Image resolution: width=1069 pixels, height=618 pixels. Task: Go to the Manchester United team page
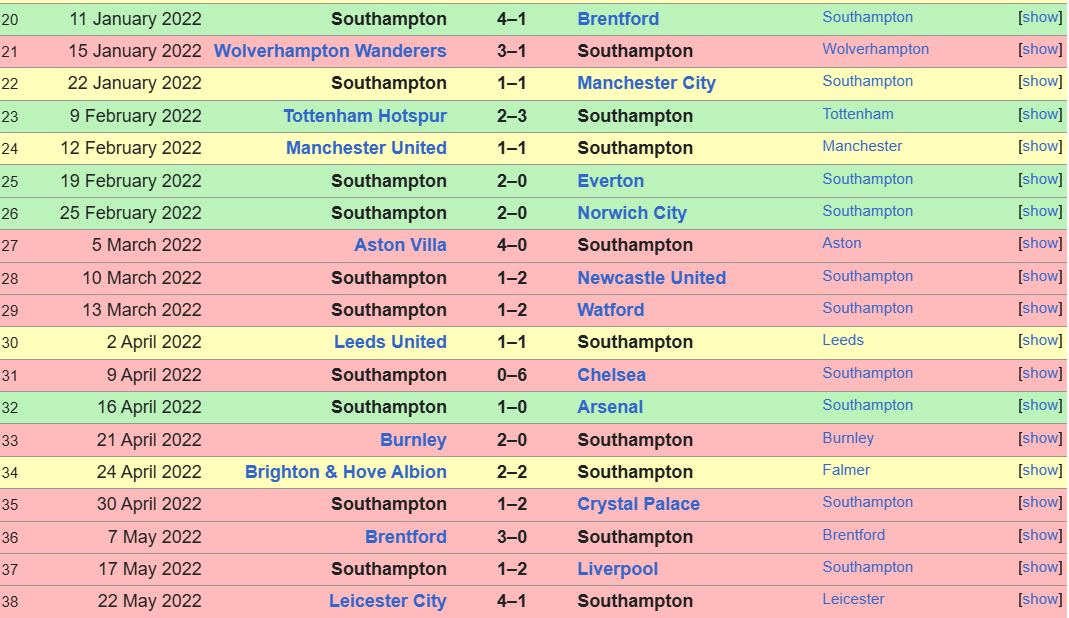point(366,148)
